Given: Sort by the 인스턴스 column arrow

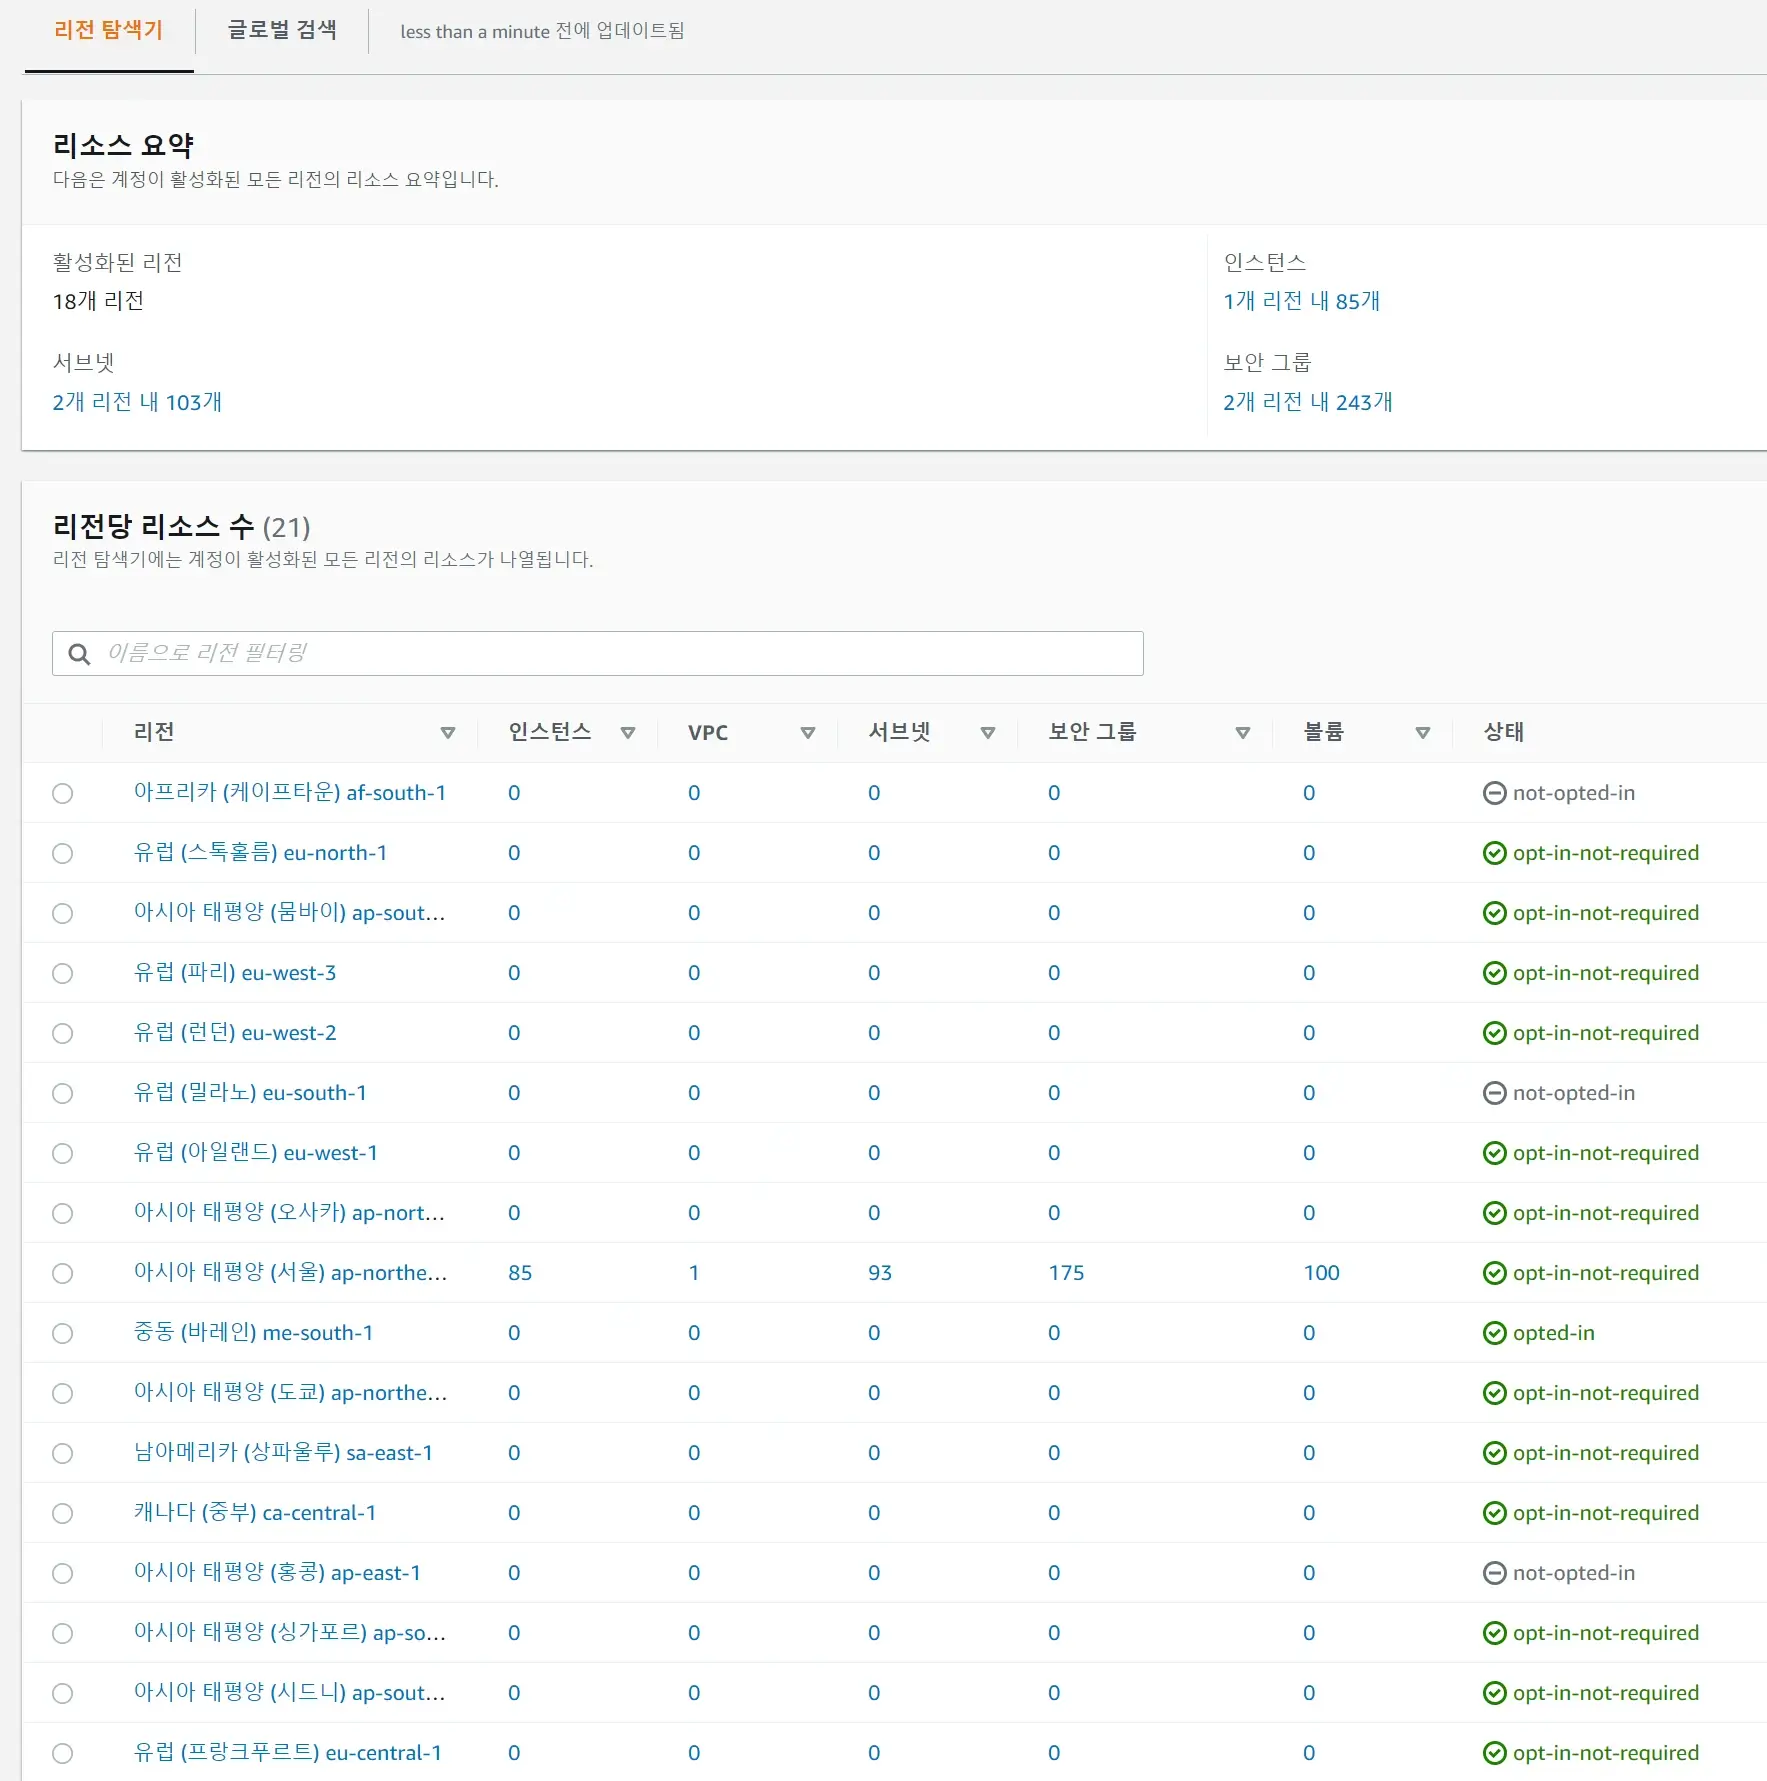Looking at the screenshot, I should coord(628,733).
